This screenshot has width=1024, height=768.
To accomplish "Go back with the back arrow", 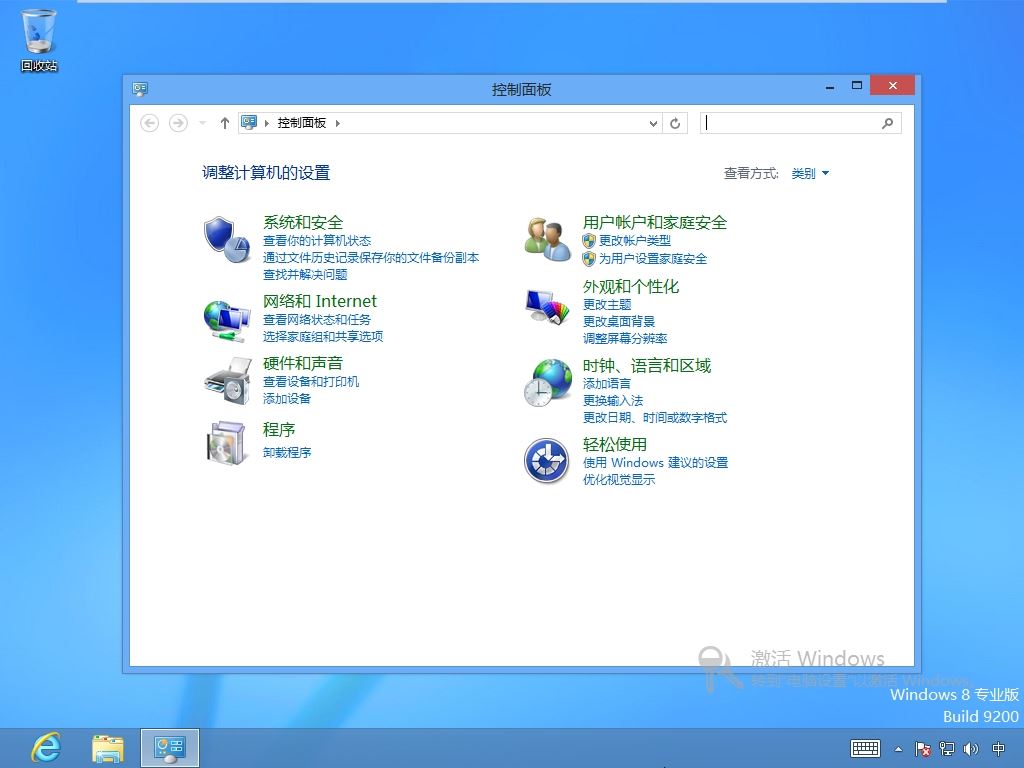I will [150, 123].
